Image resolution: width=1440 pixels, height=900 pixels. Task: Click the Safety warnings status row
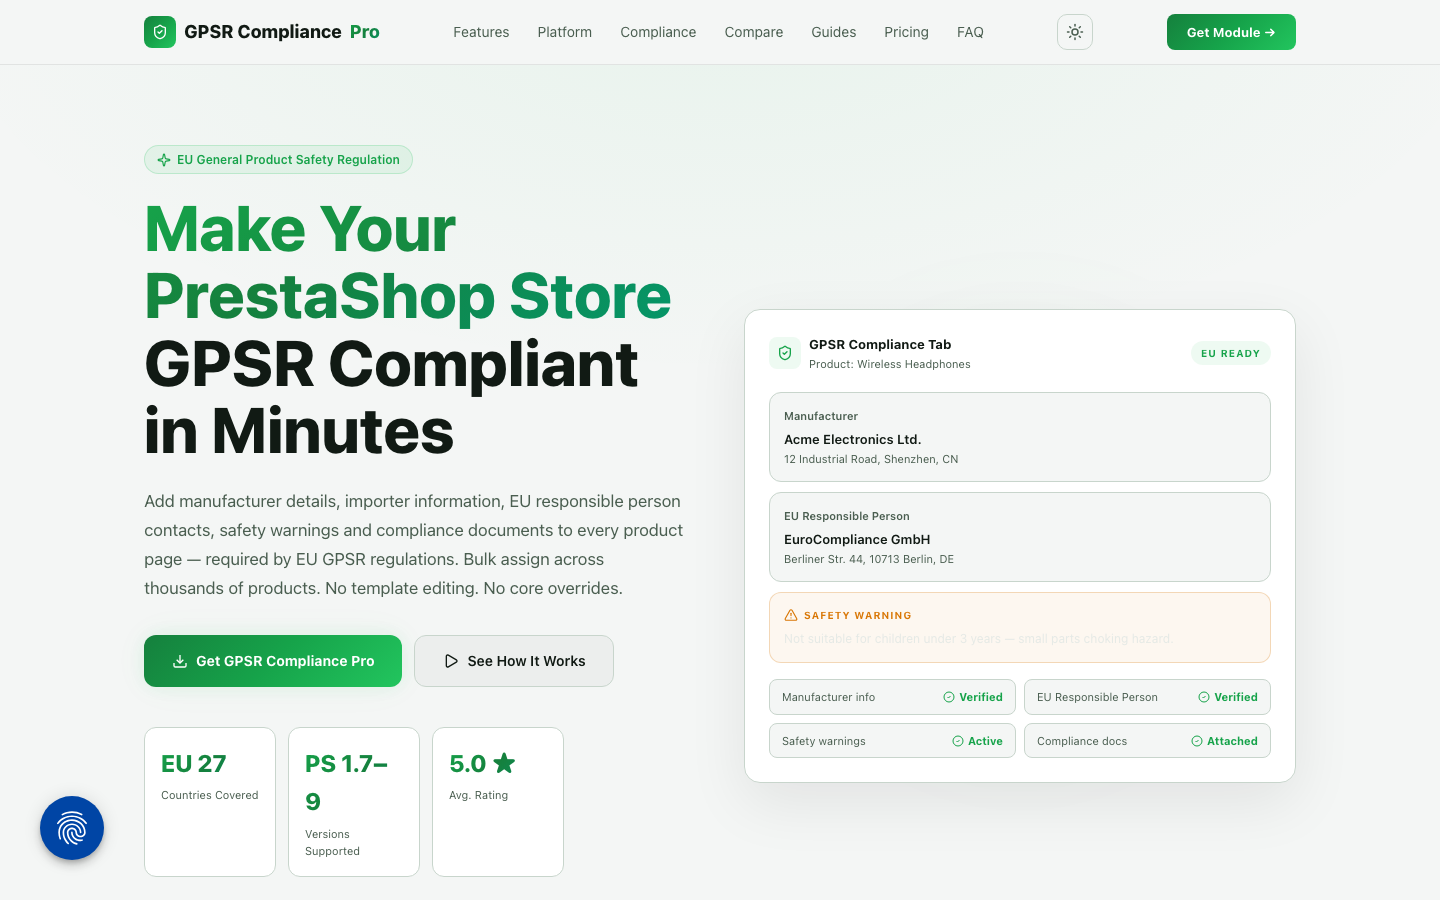coord(892,741)
